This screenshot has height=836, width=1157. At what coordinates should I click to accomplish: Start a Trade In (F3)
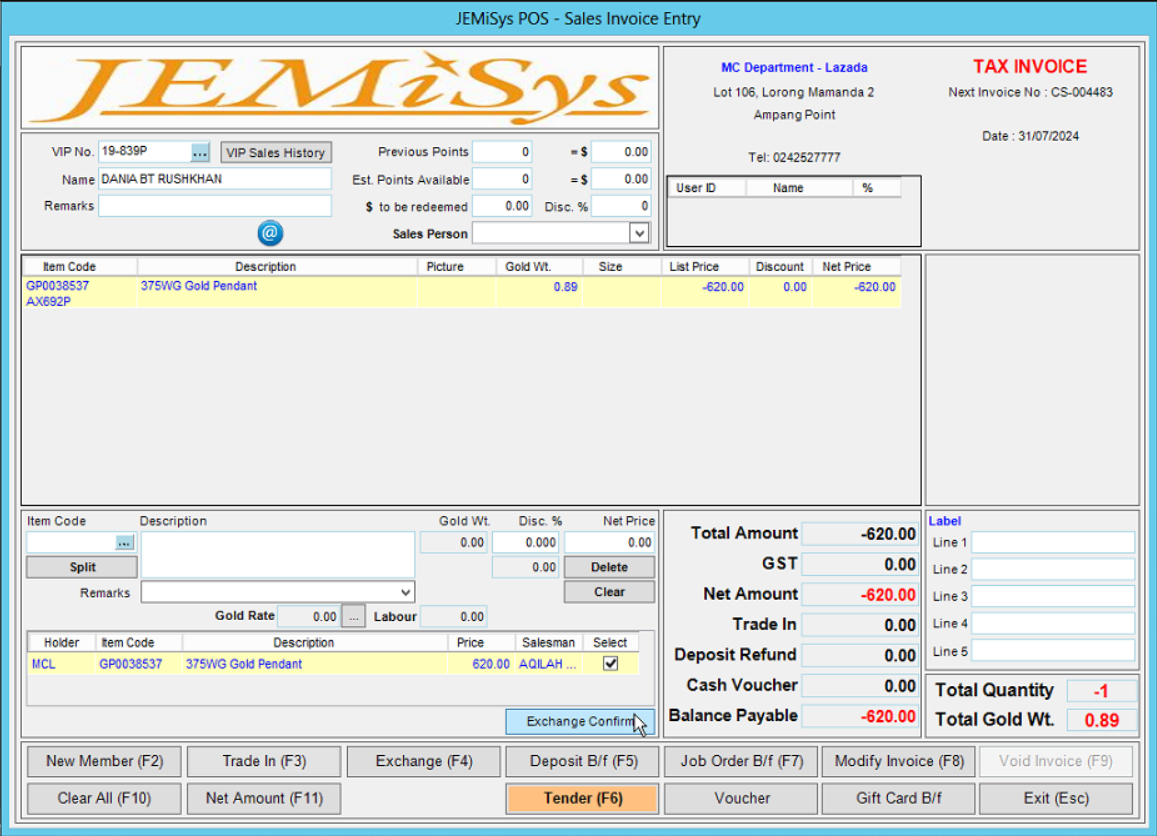263,761
